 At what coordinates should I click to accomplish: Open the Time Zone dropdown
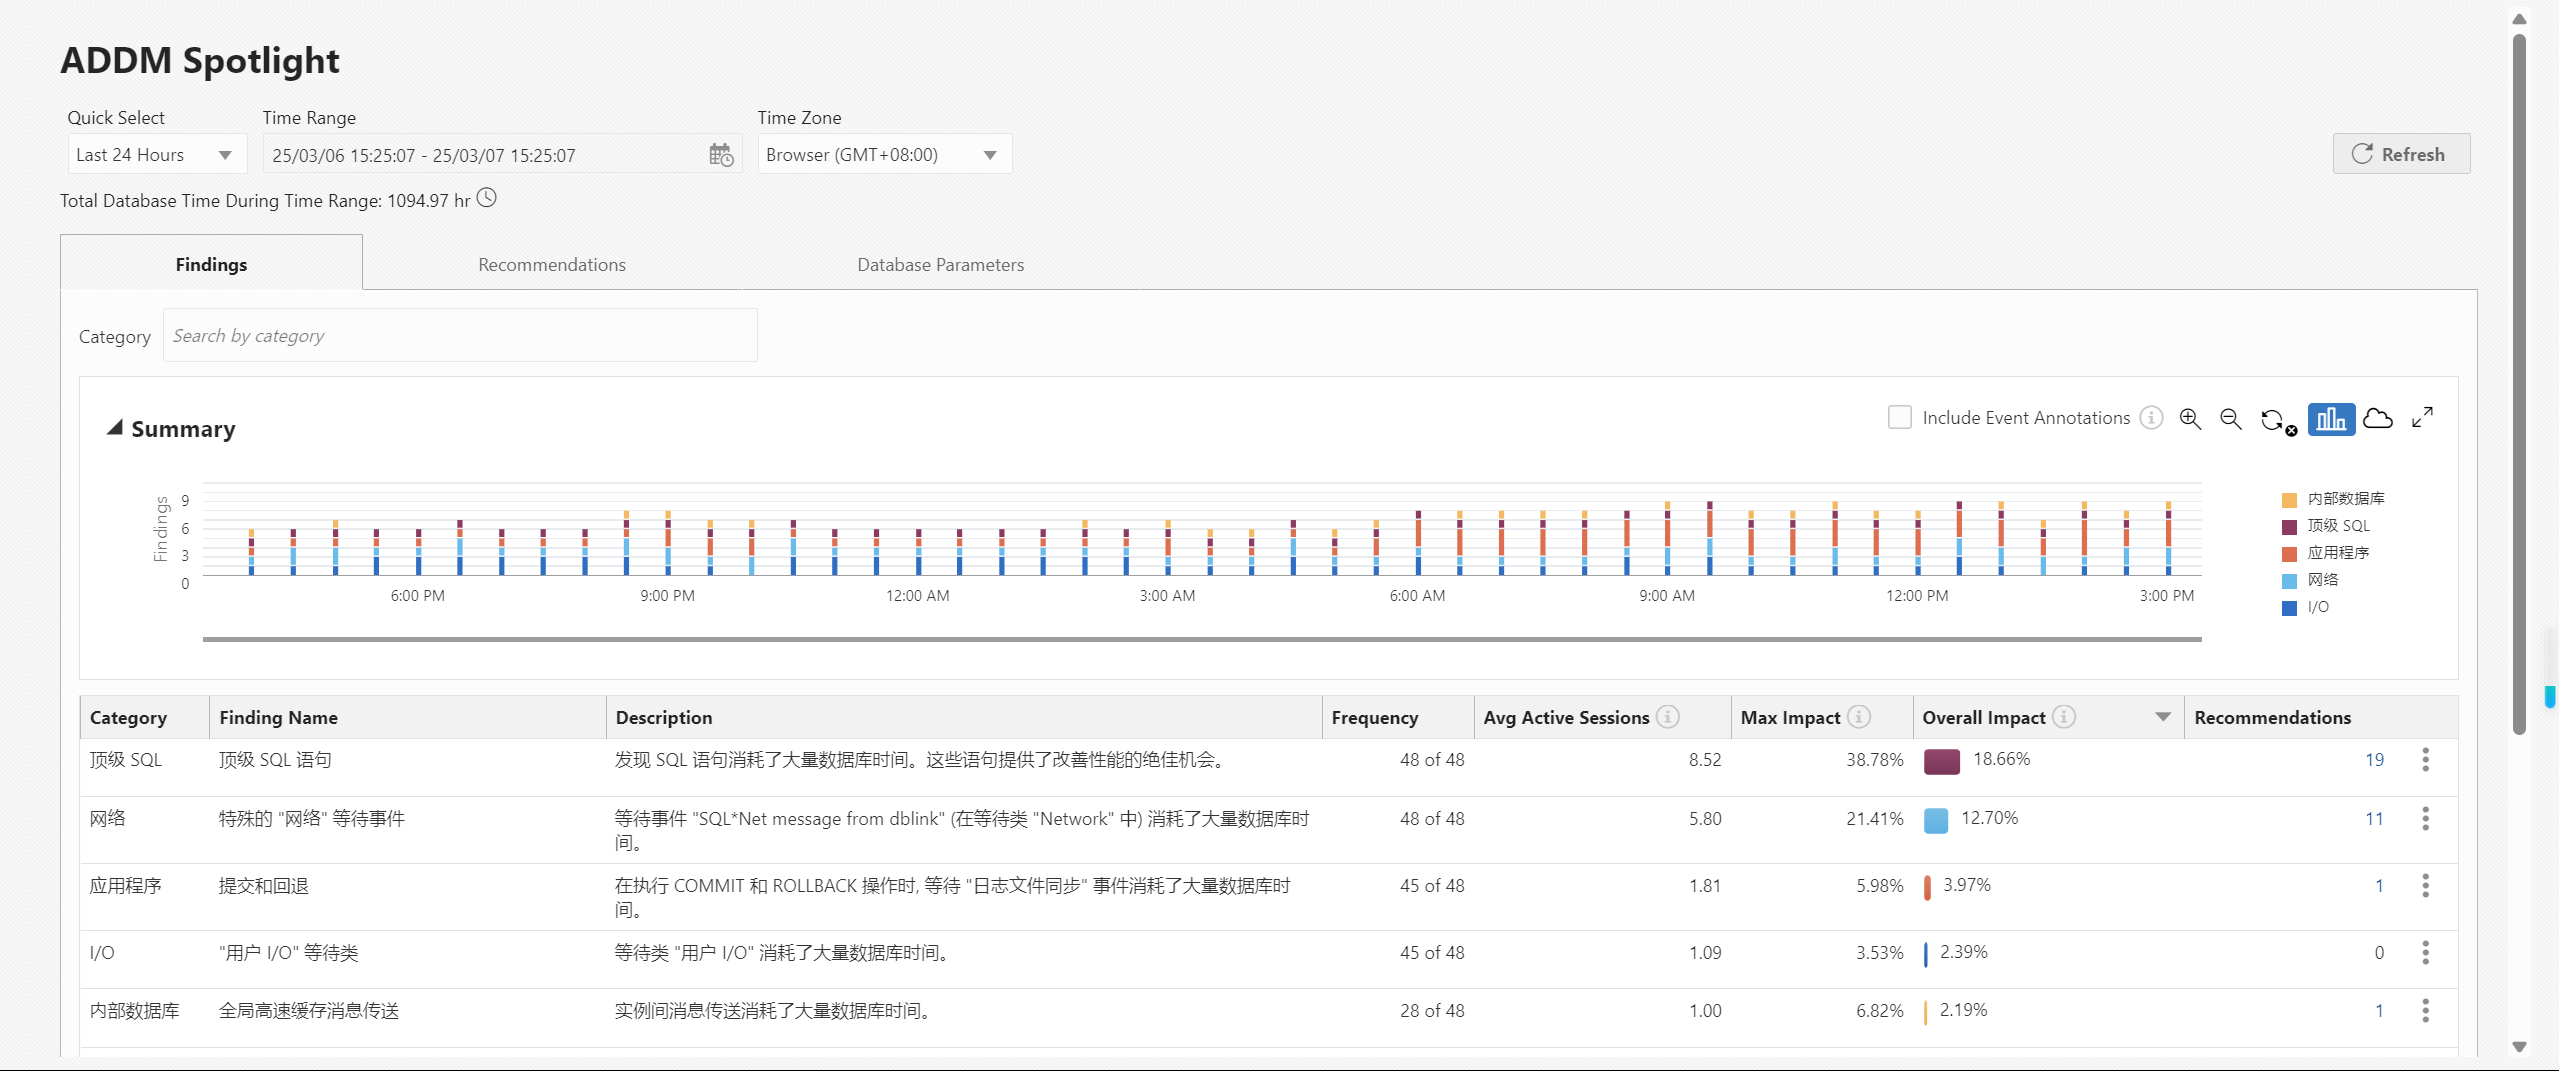[x=884, y=155]
